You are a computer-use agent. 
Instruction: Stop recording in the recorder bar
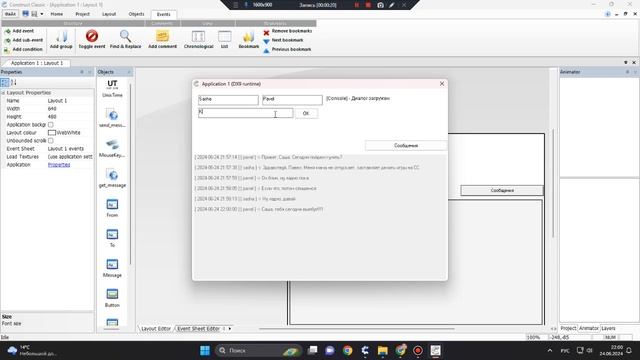point(368,5)
